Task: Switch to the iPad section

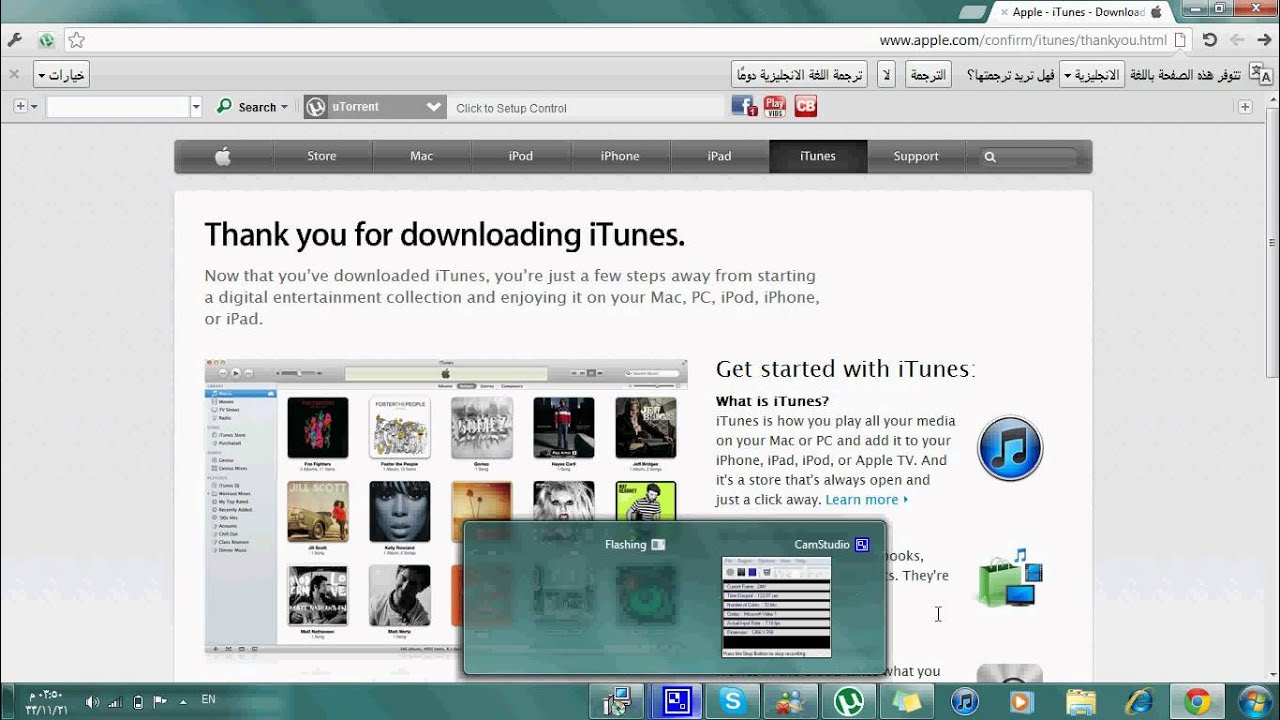Action: pos(719,156)
